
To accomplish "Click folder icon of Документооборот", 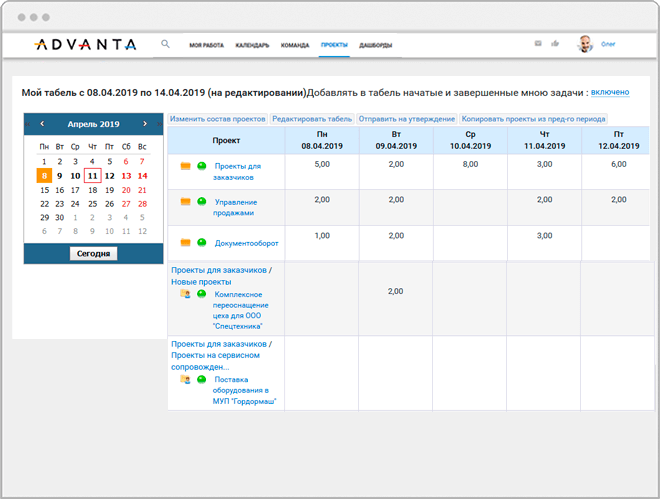I will click(x=186, y=242).
